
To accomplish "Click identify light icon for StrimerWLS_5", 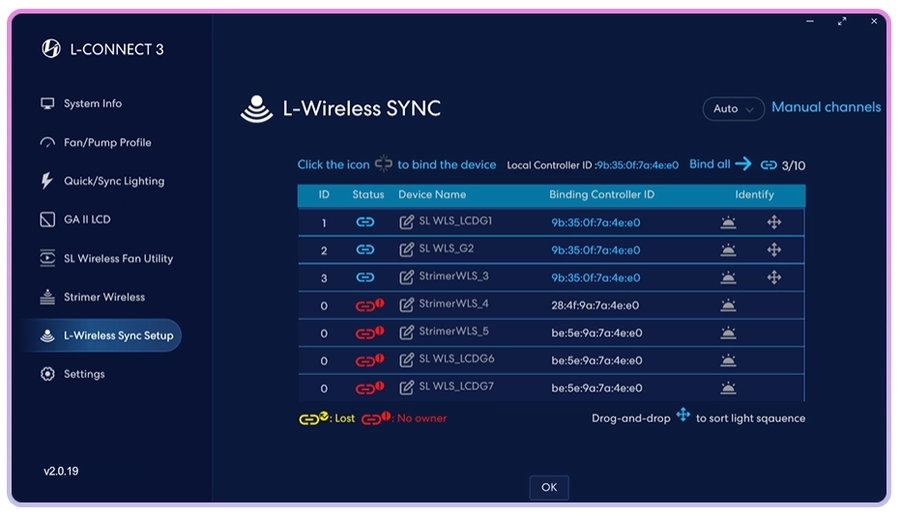I will coord(728,333).
